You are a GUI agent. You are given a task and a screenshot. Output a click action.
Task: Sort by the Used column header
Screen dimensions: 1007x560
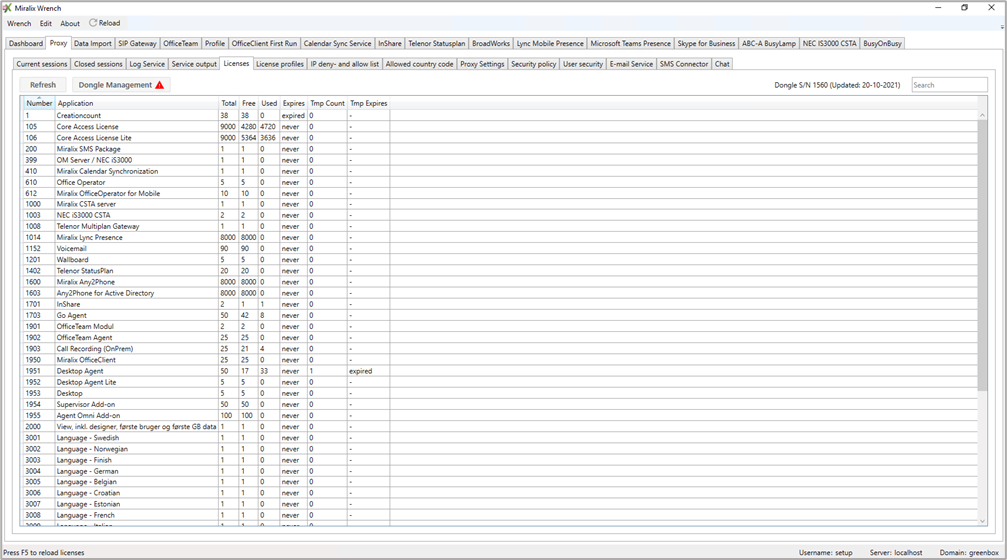pos(269,103)
